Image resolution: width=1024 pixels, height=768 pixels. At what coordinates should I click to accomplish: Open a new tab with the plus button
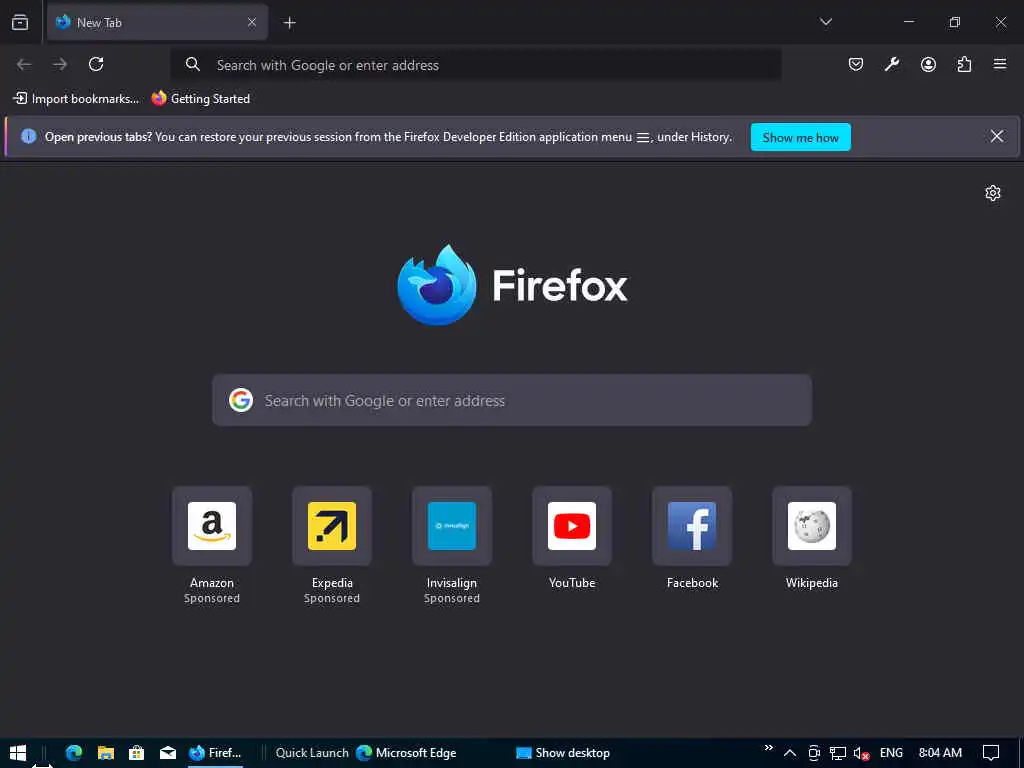pos(289,23)
